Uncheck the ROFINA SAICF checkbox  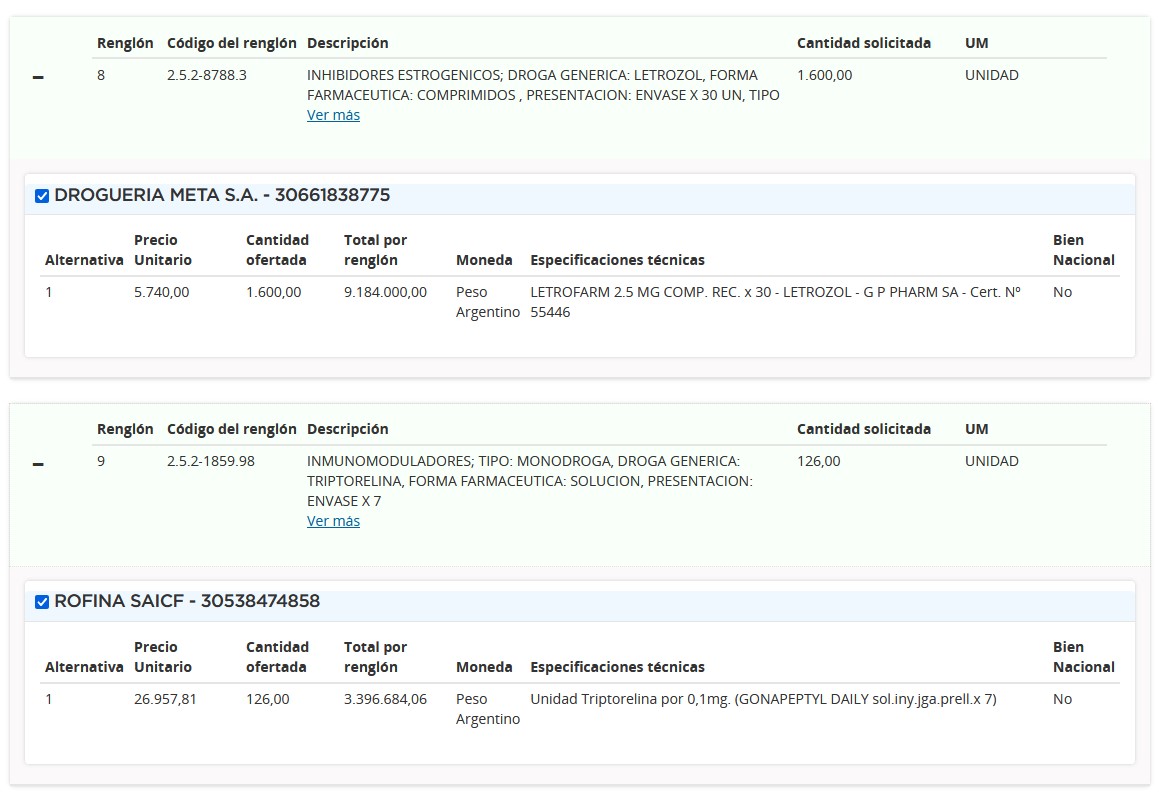coord(42,602)
